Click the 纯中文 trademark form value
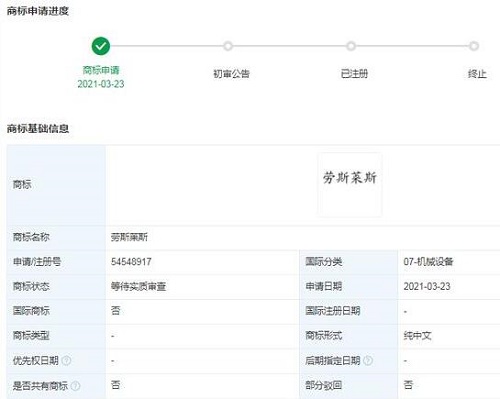 coord(418,336)
